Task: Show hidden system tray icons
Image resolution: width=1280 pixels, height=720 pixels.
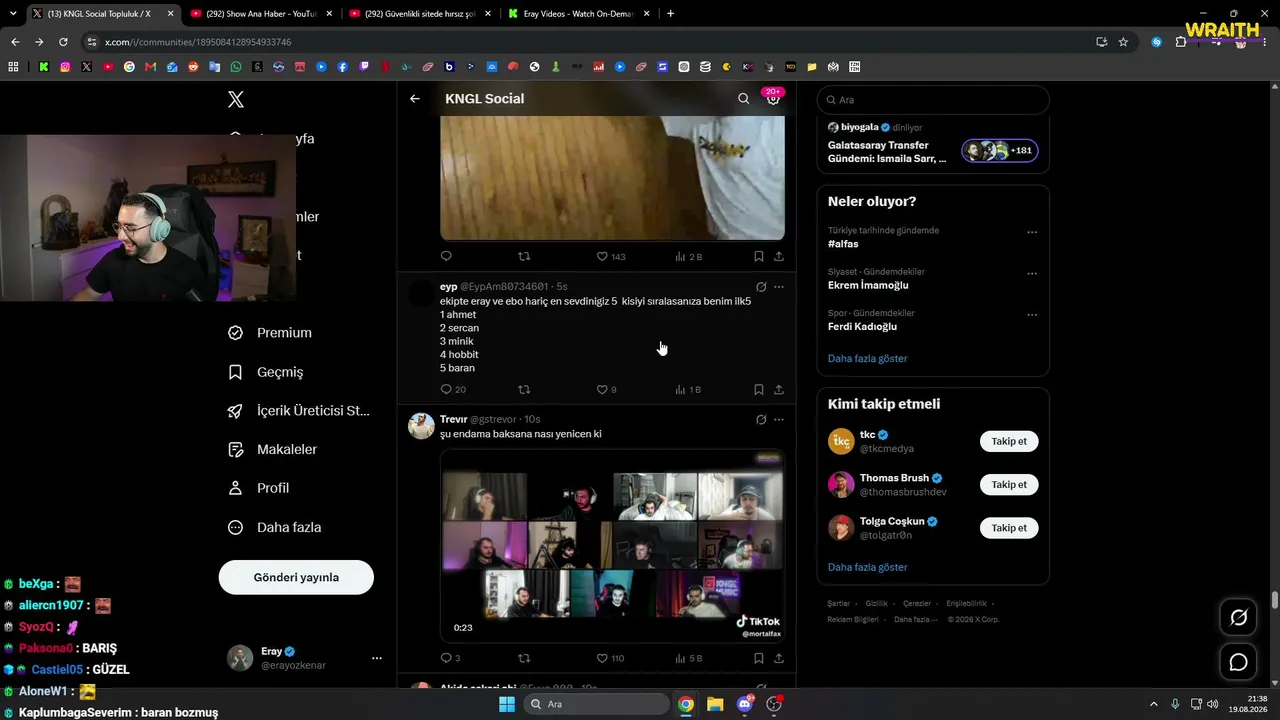Action: pyautogui.click(x=1153, y=704)
